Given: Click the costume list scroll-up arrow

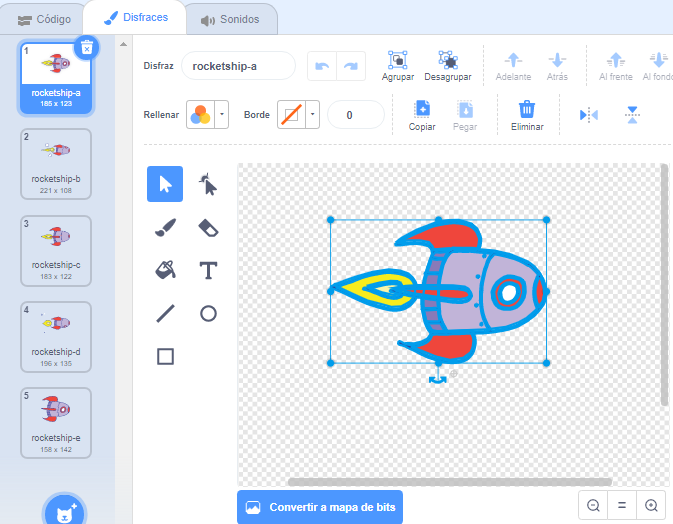Looking at the screenshot, I should tap(124, 44).
